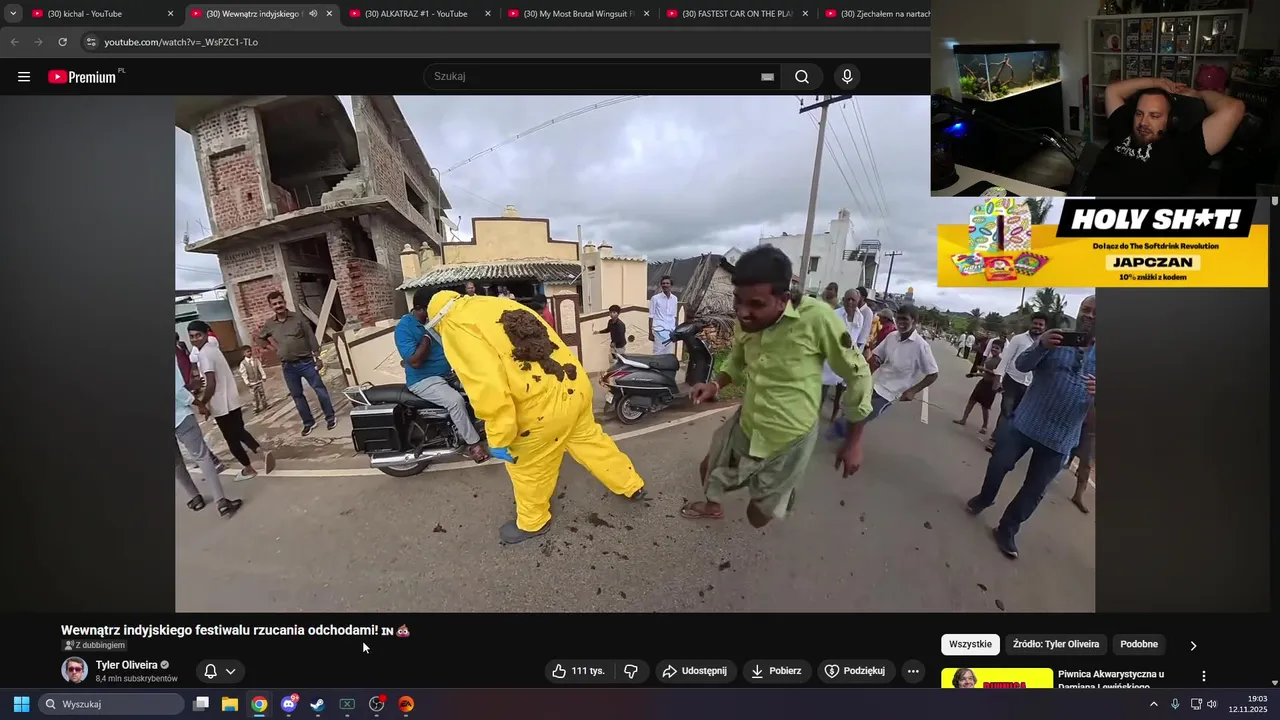Start voice search with microphone icon
1280x720 pixels.
[x=847, y=77]
